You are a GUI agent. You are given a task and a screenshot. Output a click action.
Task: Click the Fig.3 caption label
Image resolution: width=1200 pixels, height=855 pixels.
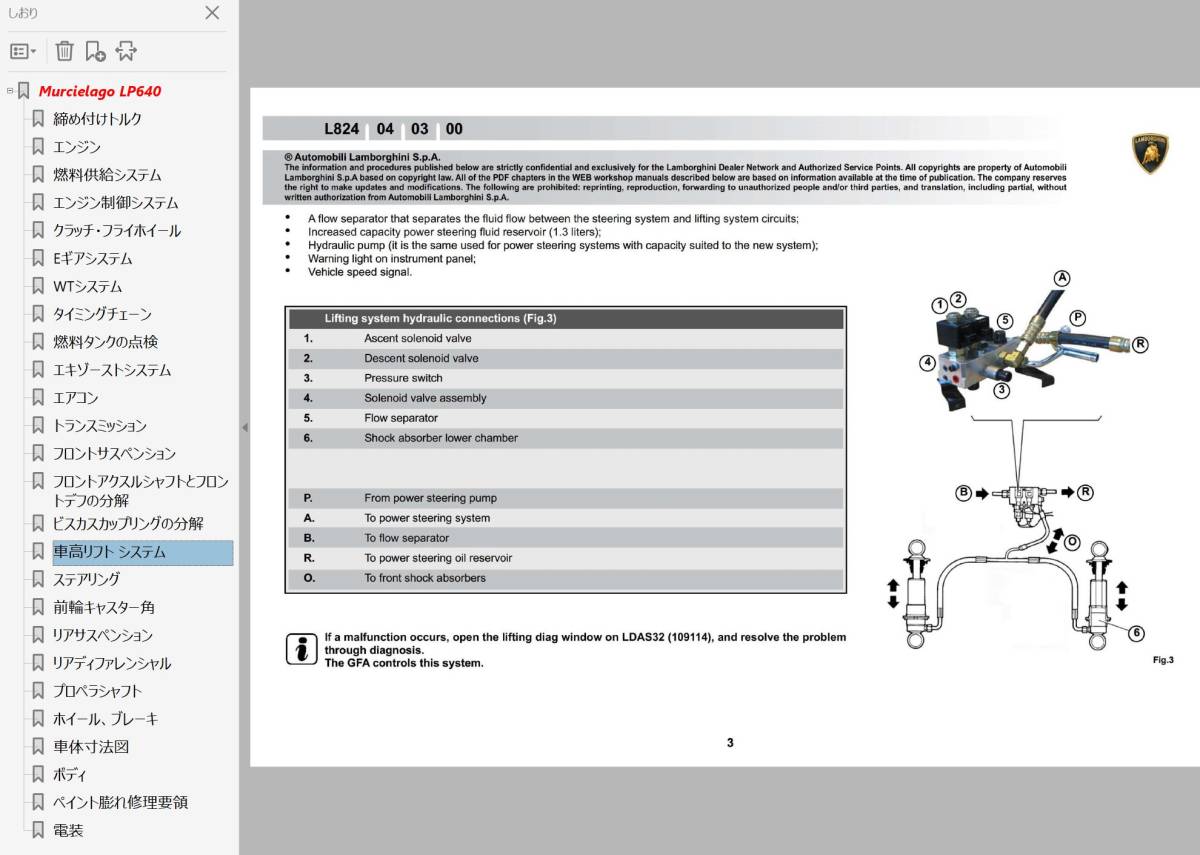[1163, 660]
